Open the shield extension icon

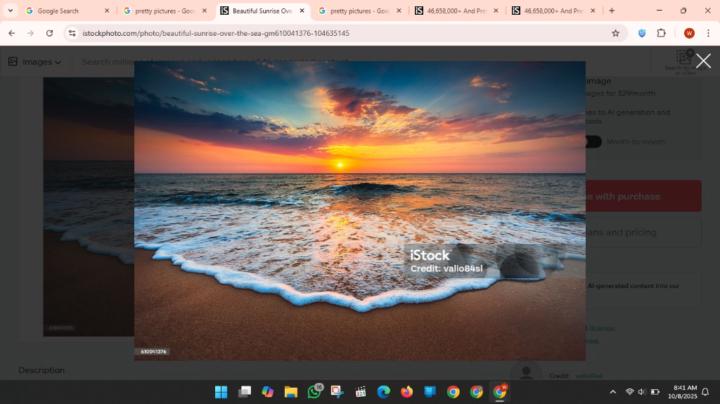pyautogui.click(x=642, y=33)
